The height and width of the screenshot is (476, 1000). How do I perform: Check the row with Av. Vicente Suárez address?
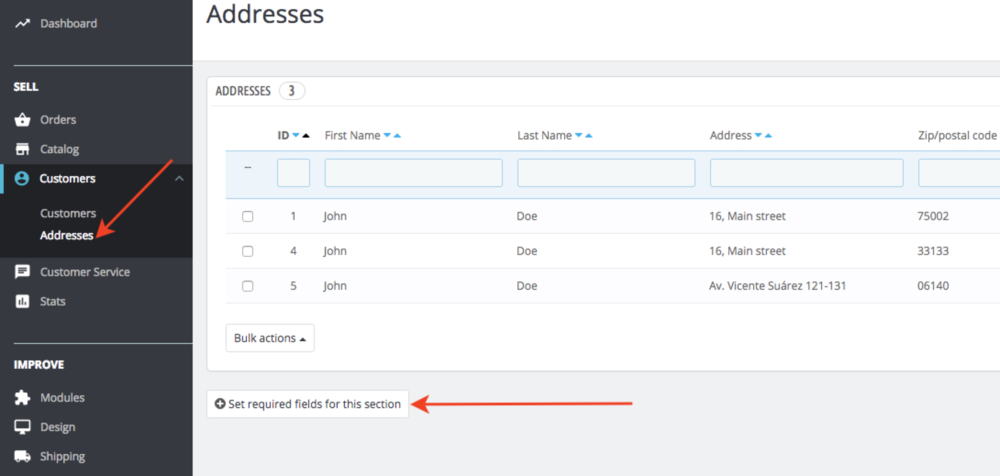pos(248,286)
